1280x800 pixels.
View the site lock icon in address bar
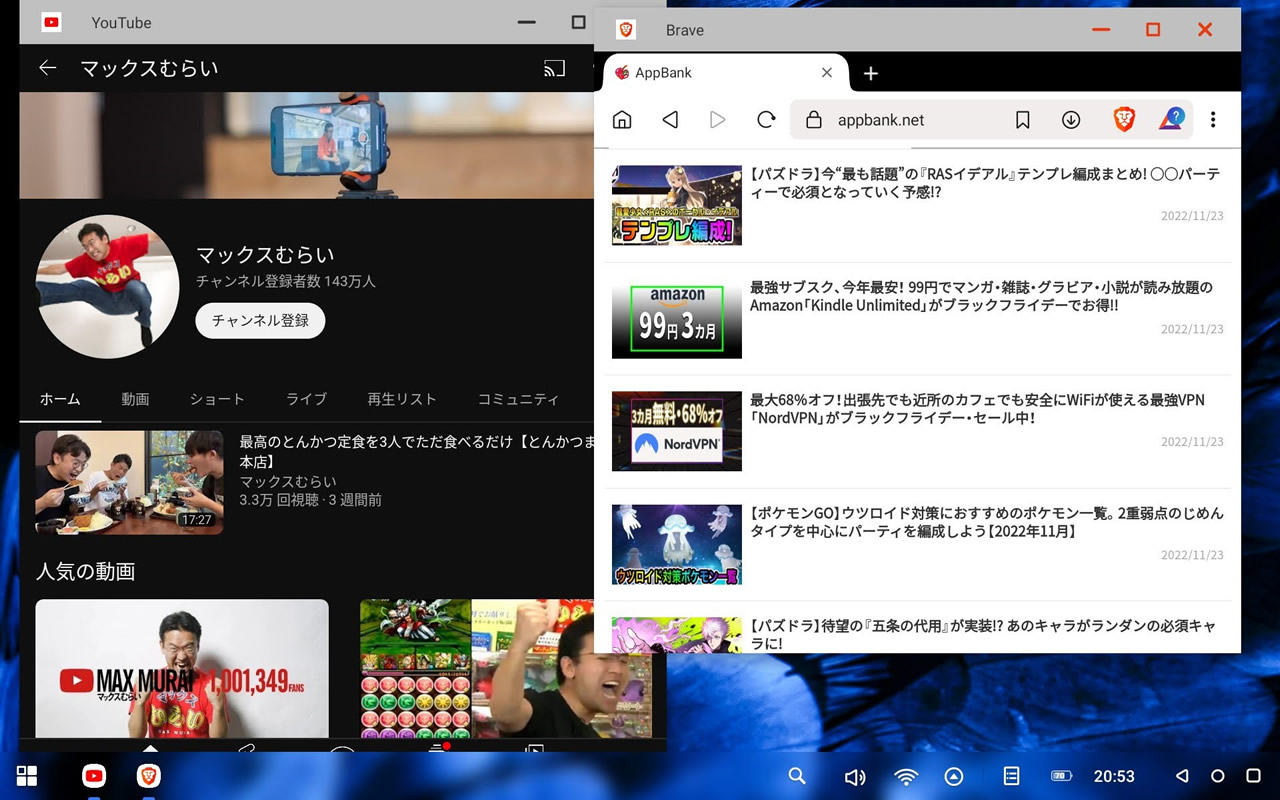[x=814, y=120]
